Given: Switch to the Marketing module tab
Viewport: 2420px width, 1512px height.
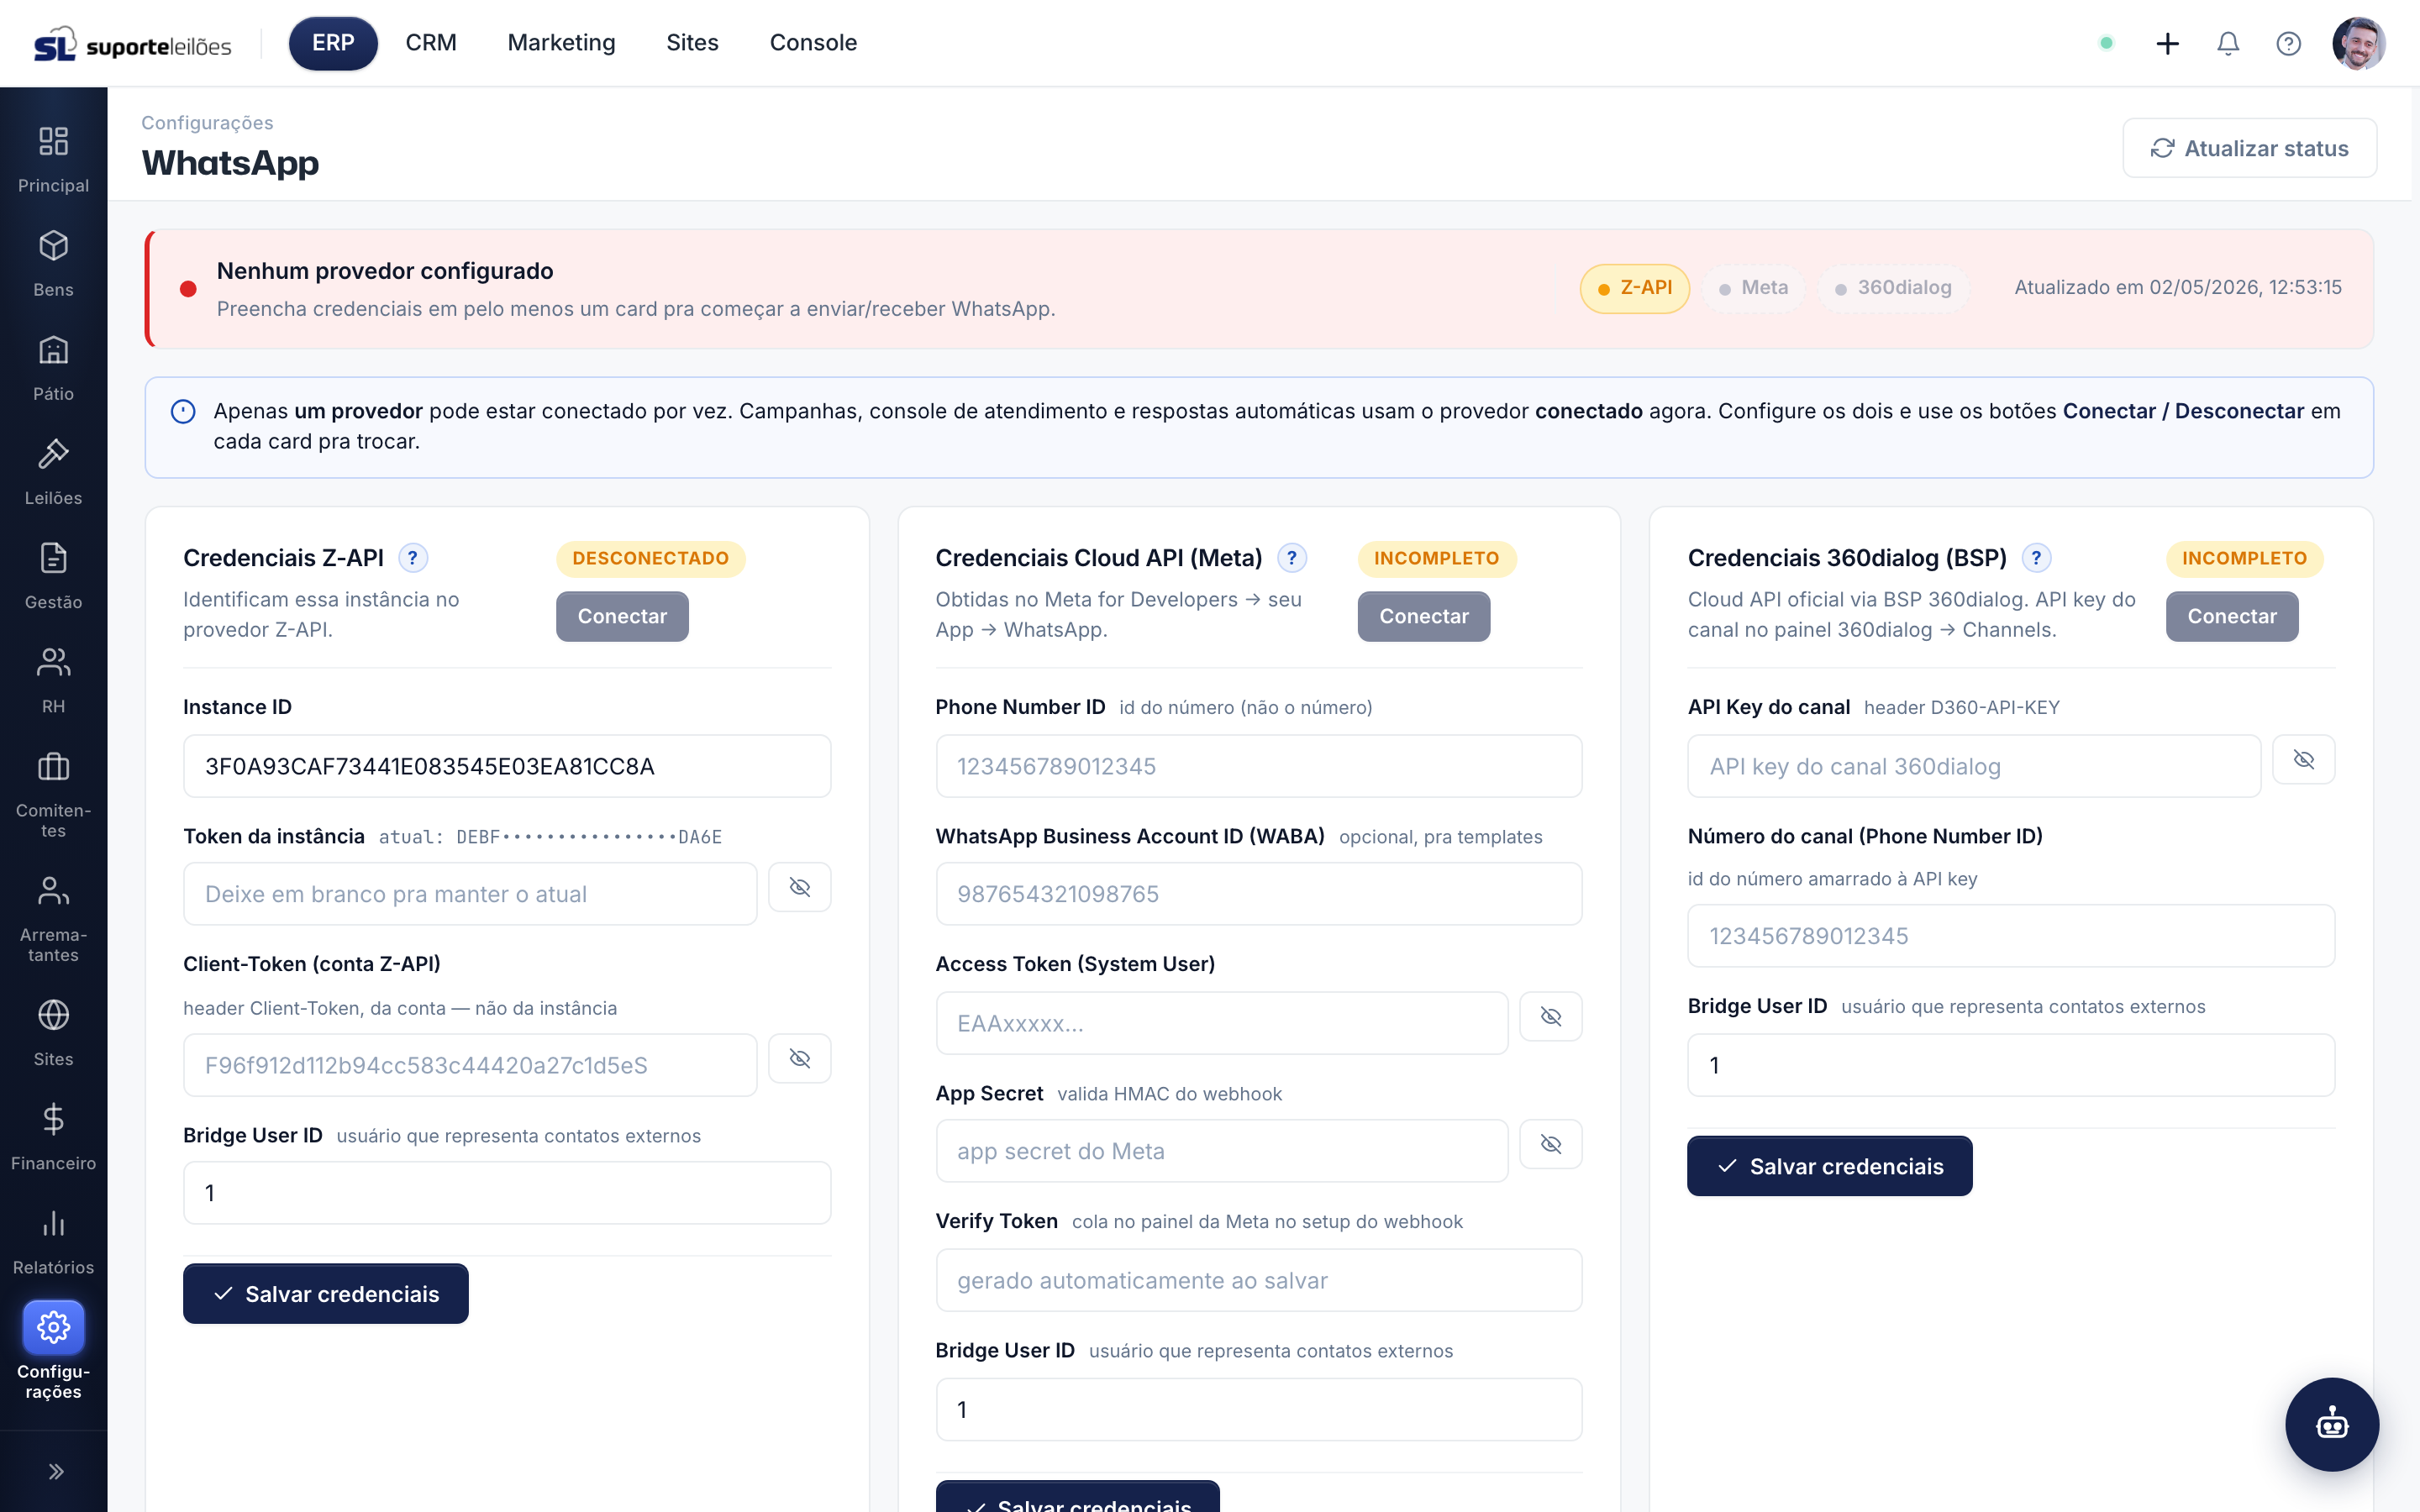Looking at the screenshot, I should (x=561, y=43).
